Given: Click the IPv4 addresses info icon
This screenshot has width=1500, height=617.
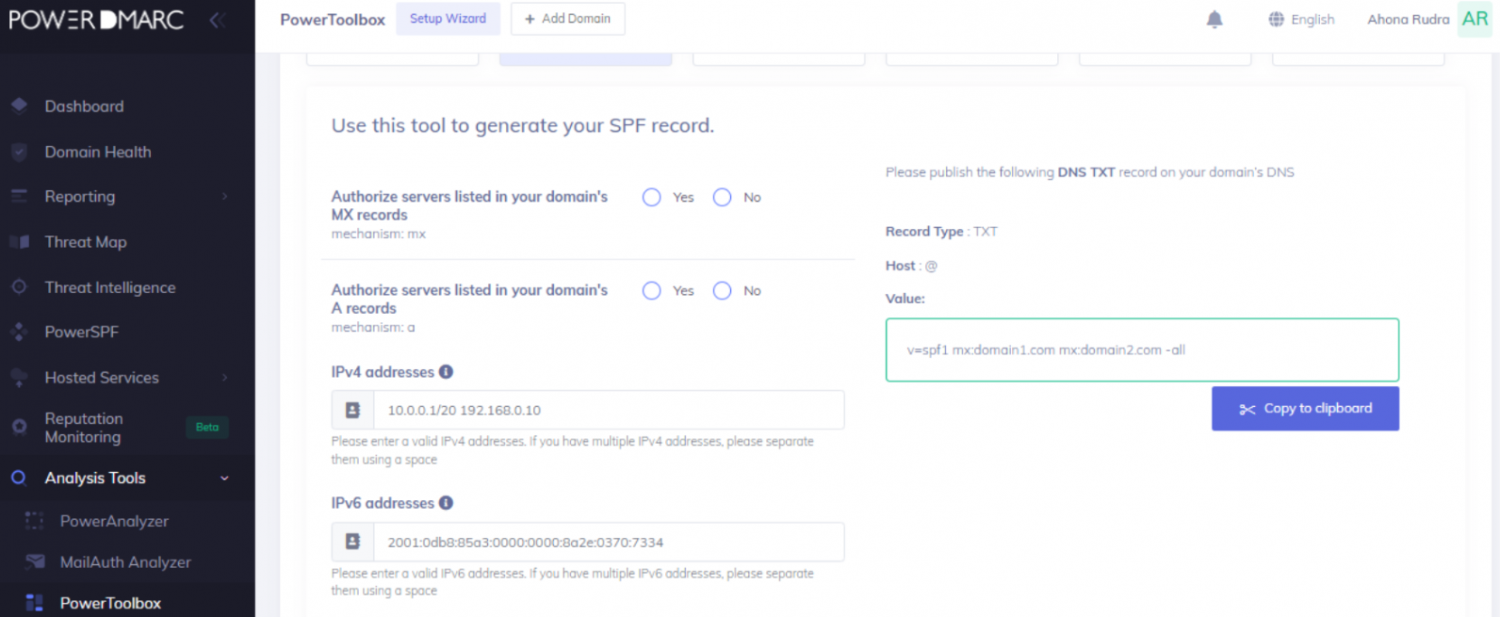Looking at the screenshot, I should (446, 371).
